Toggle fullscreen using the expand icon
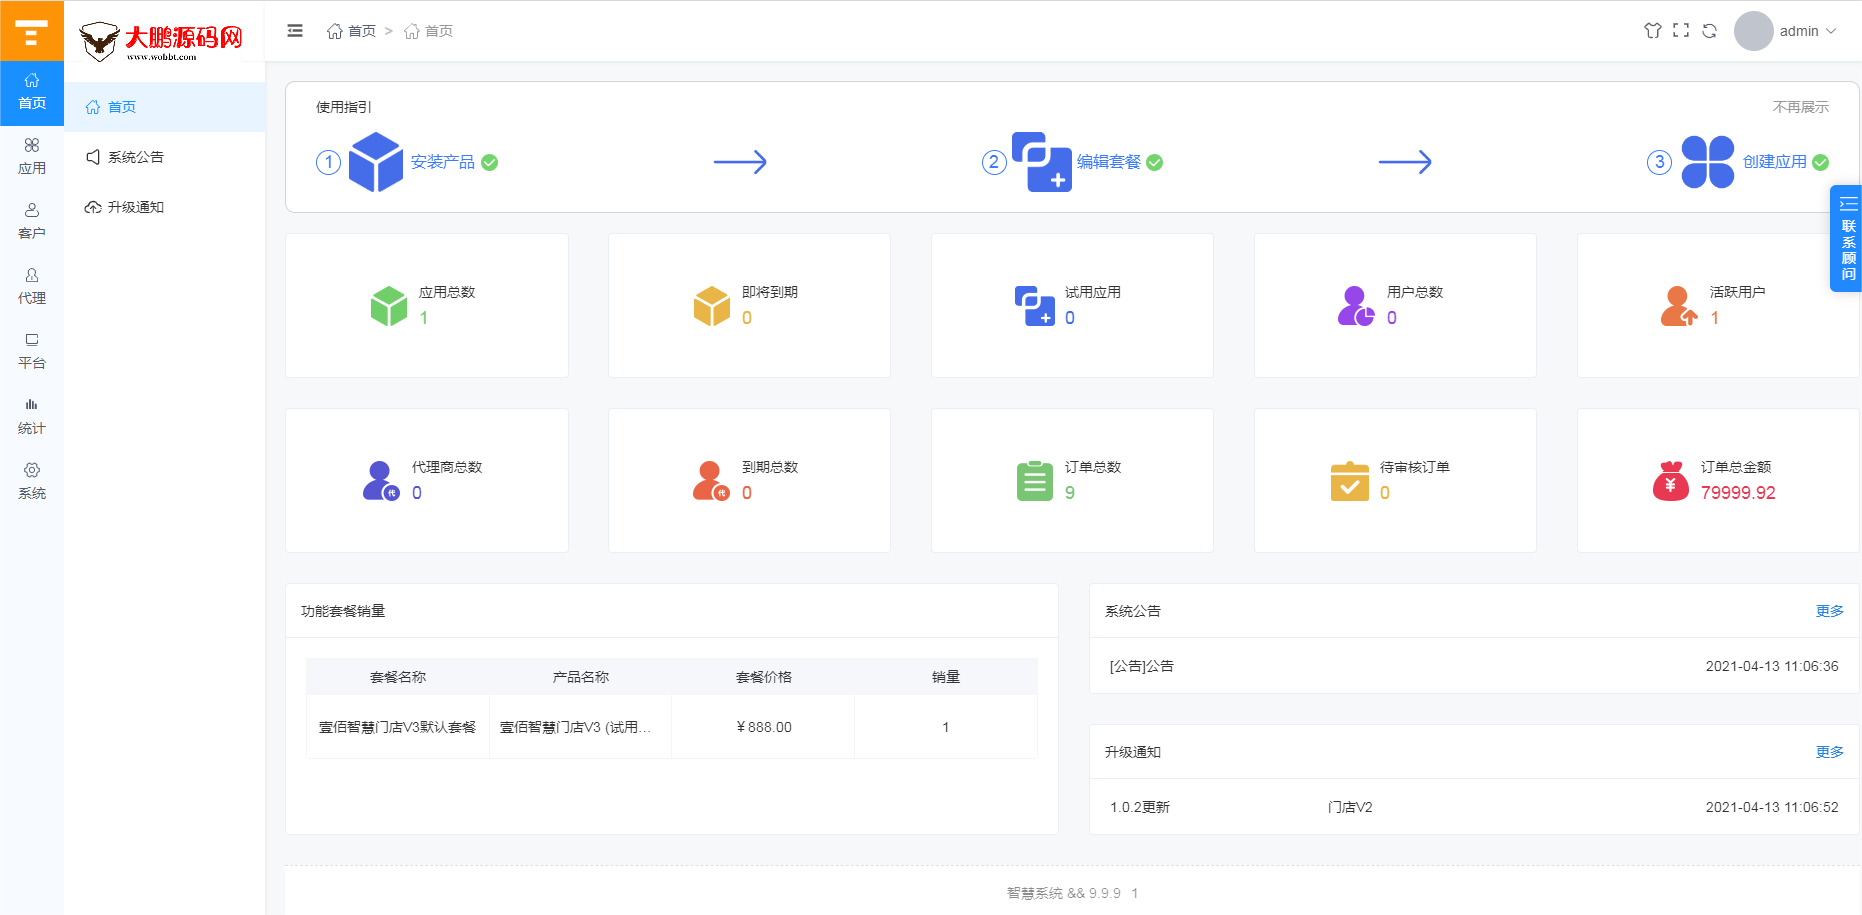The height and width of the screenshot is (915, 1862). (x=1681, y=31)
